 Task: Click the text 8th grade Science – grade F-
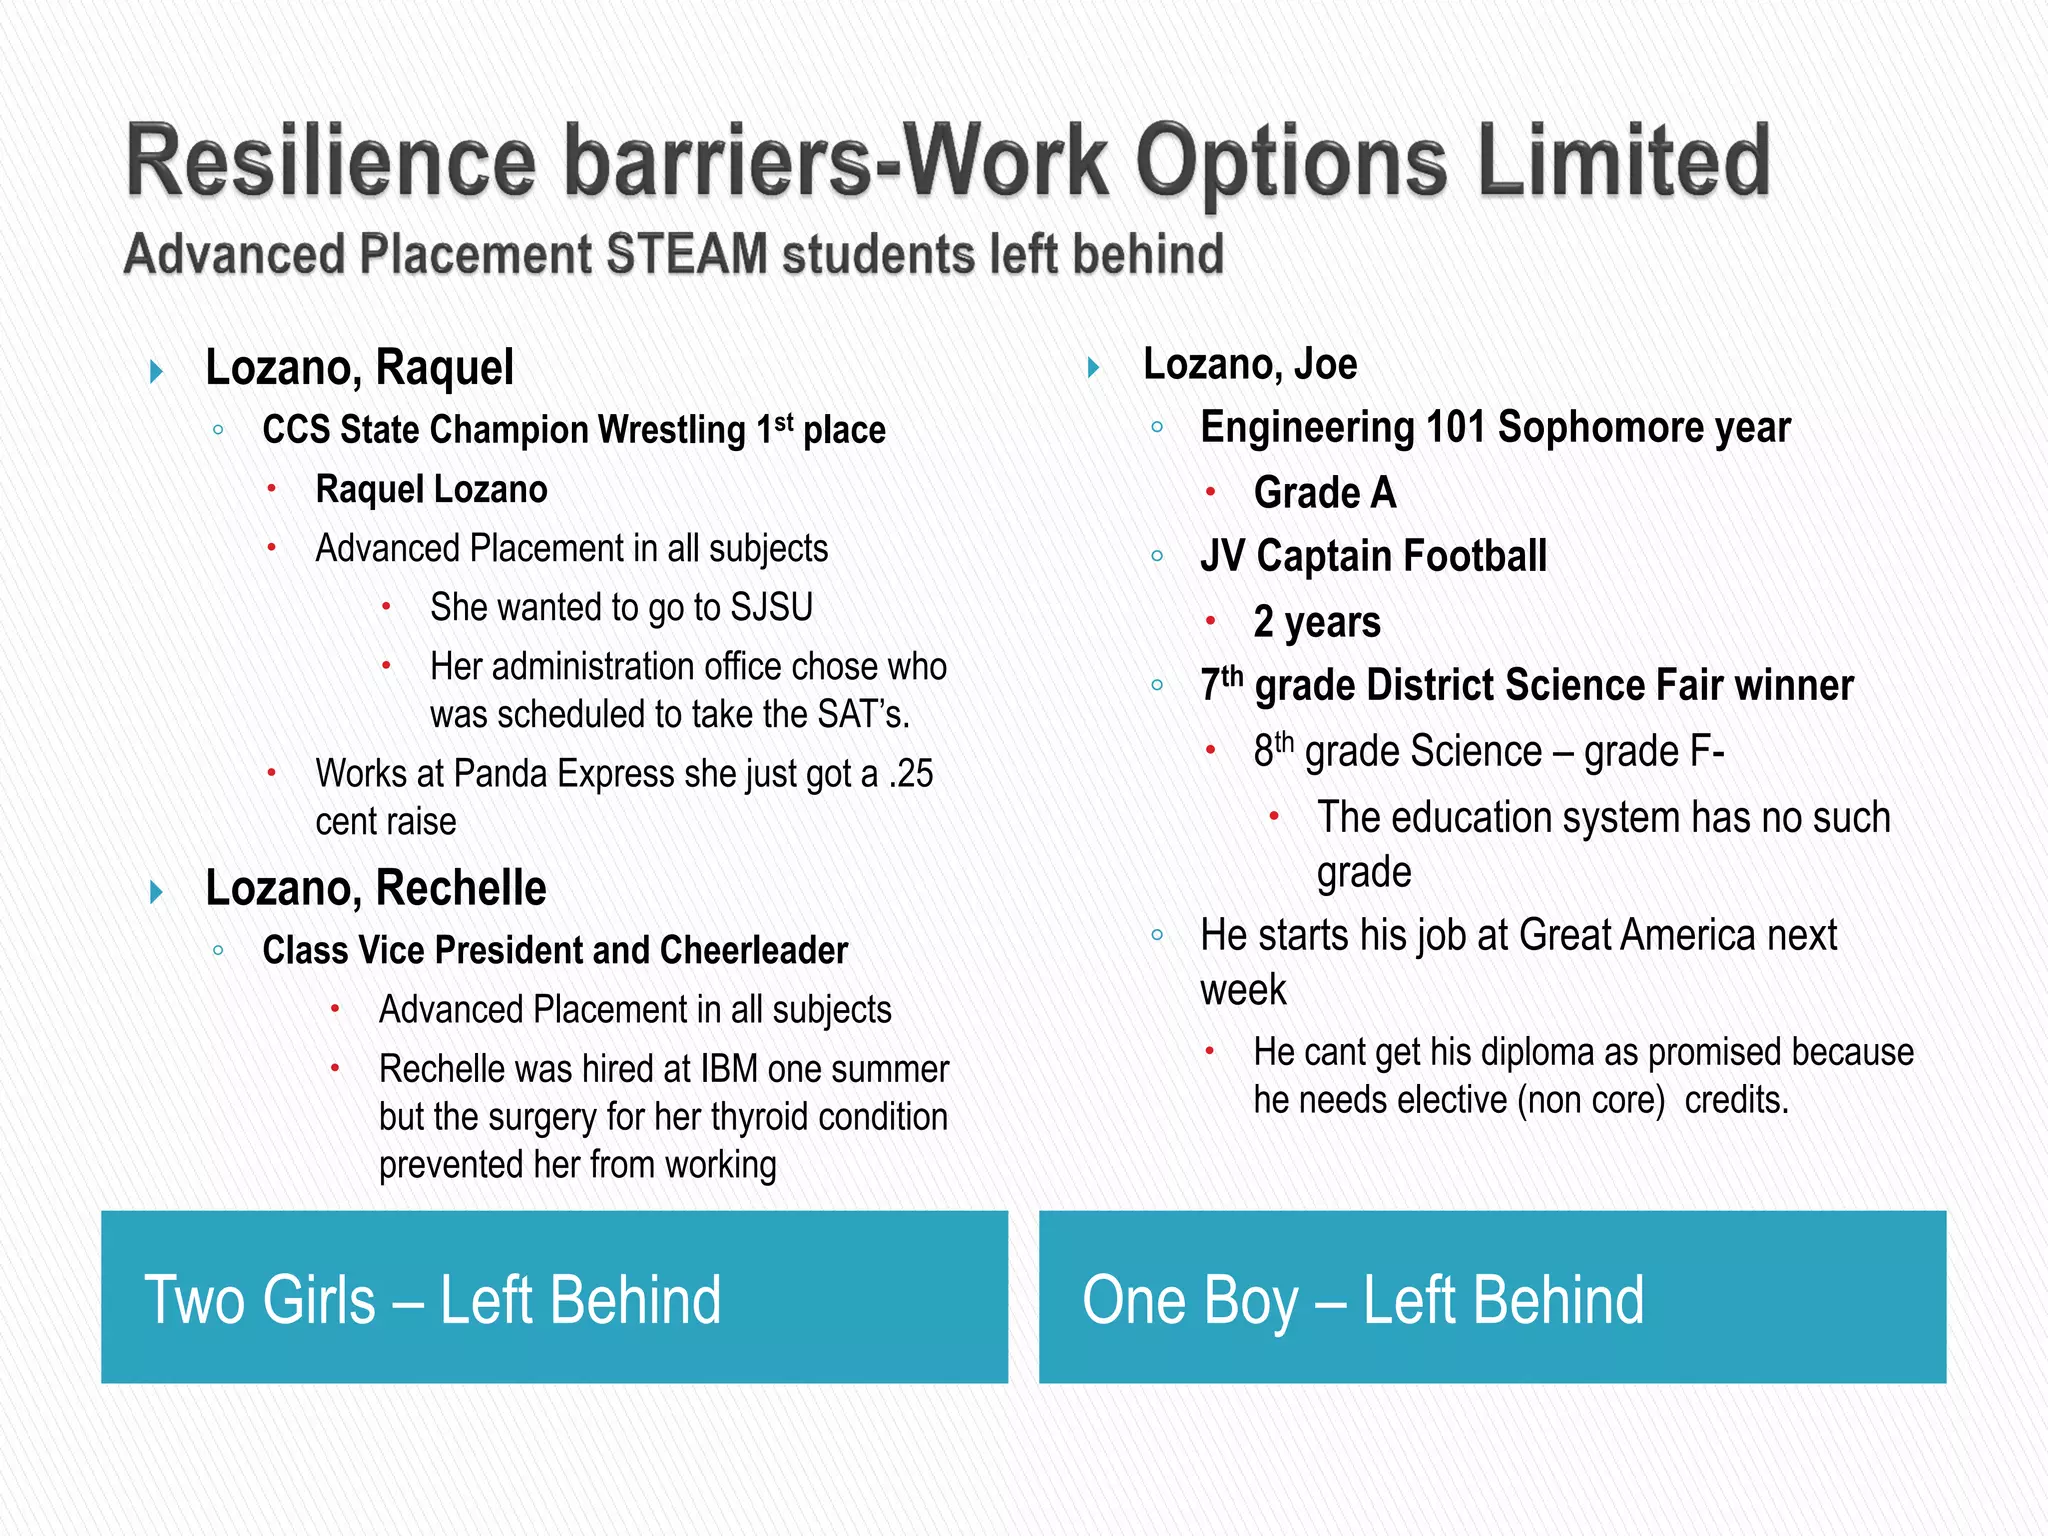pos(1489,750)
